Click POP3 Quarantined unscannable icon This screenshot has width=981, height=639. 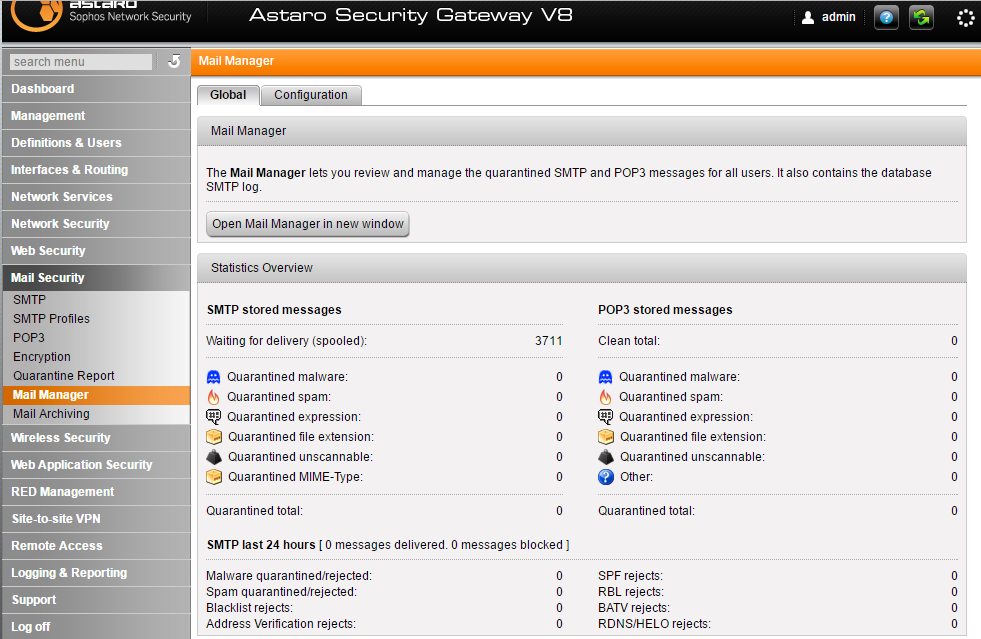point(606,457)
